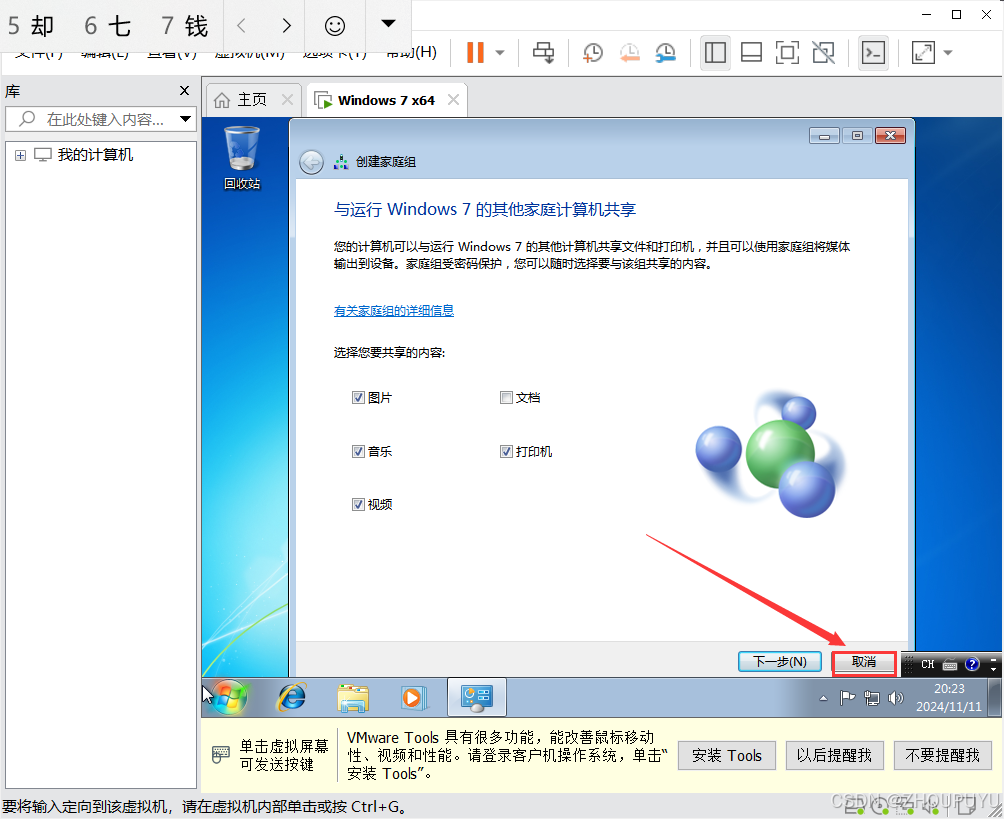Click the network tray icon

point(871,698)
